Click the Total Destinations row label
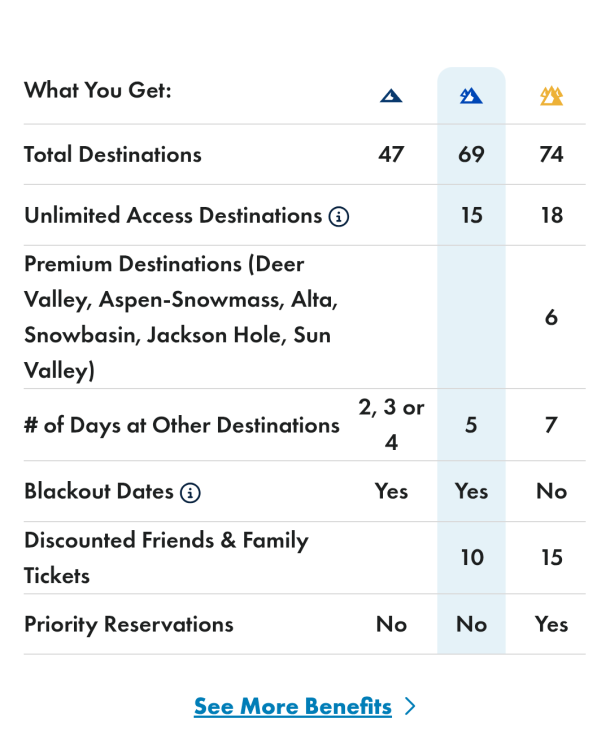 (112, 154)
